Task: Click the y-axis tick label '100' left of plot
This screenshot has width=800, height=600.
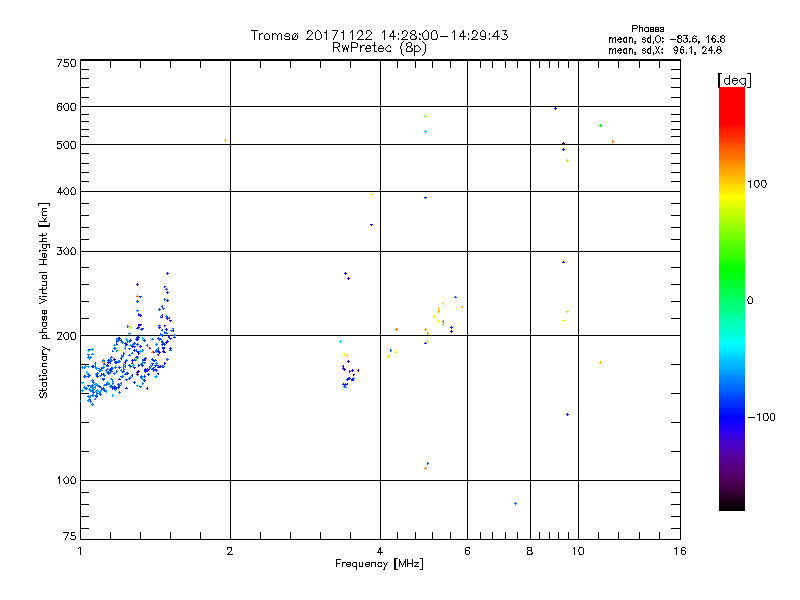Action: 66,480
